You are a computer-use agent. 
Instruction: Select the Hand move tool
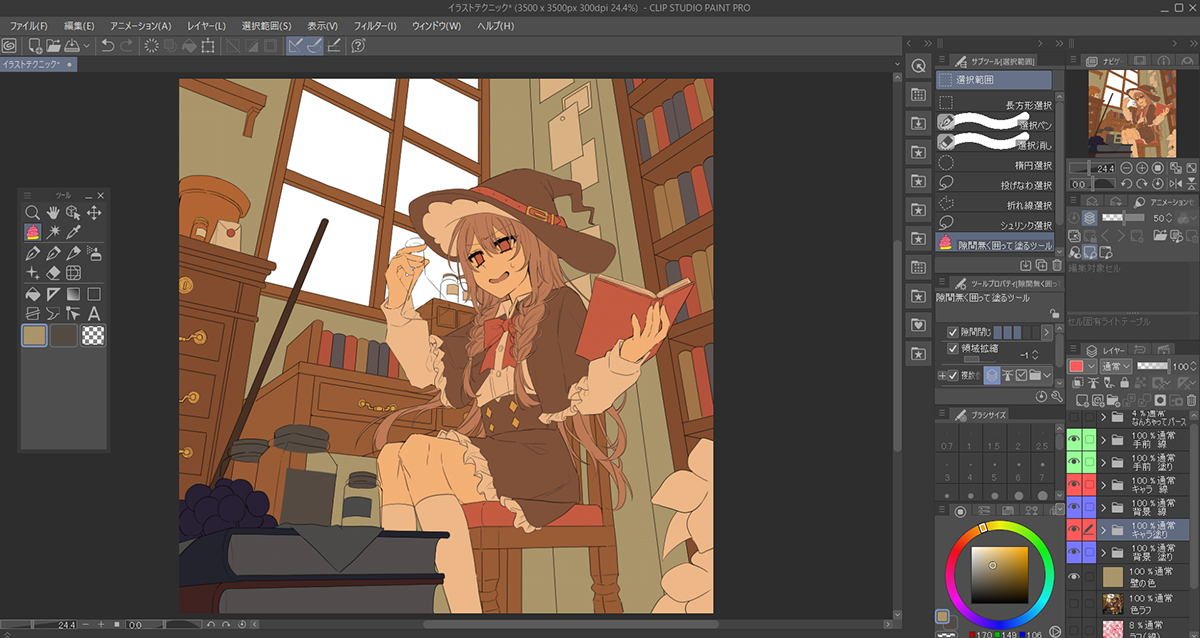pyautogui.click(x=53, y=212)
